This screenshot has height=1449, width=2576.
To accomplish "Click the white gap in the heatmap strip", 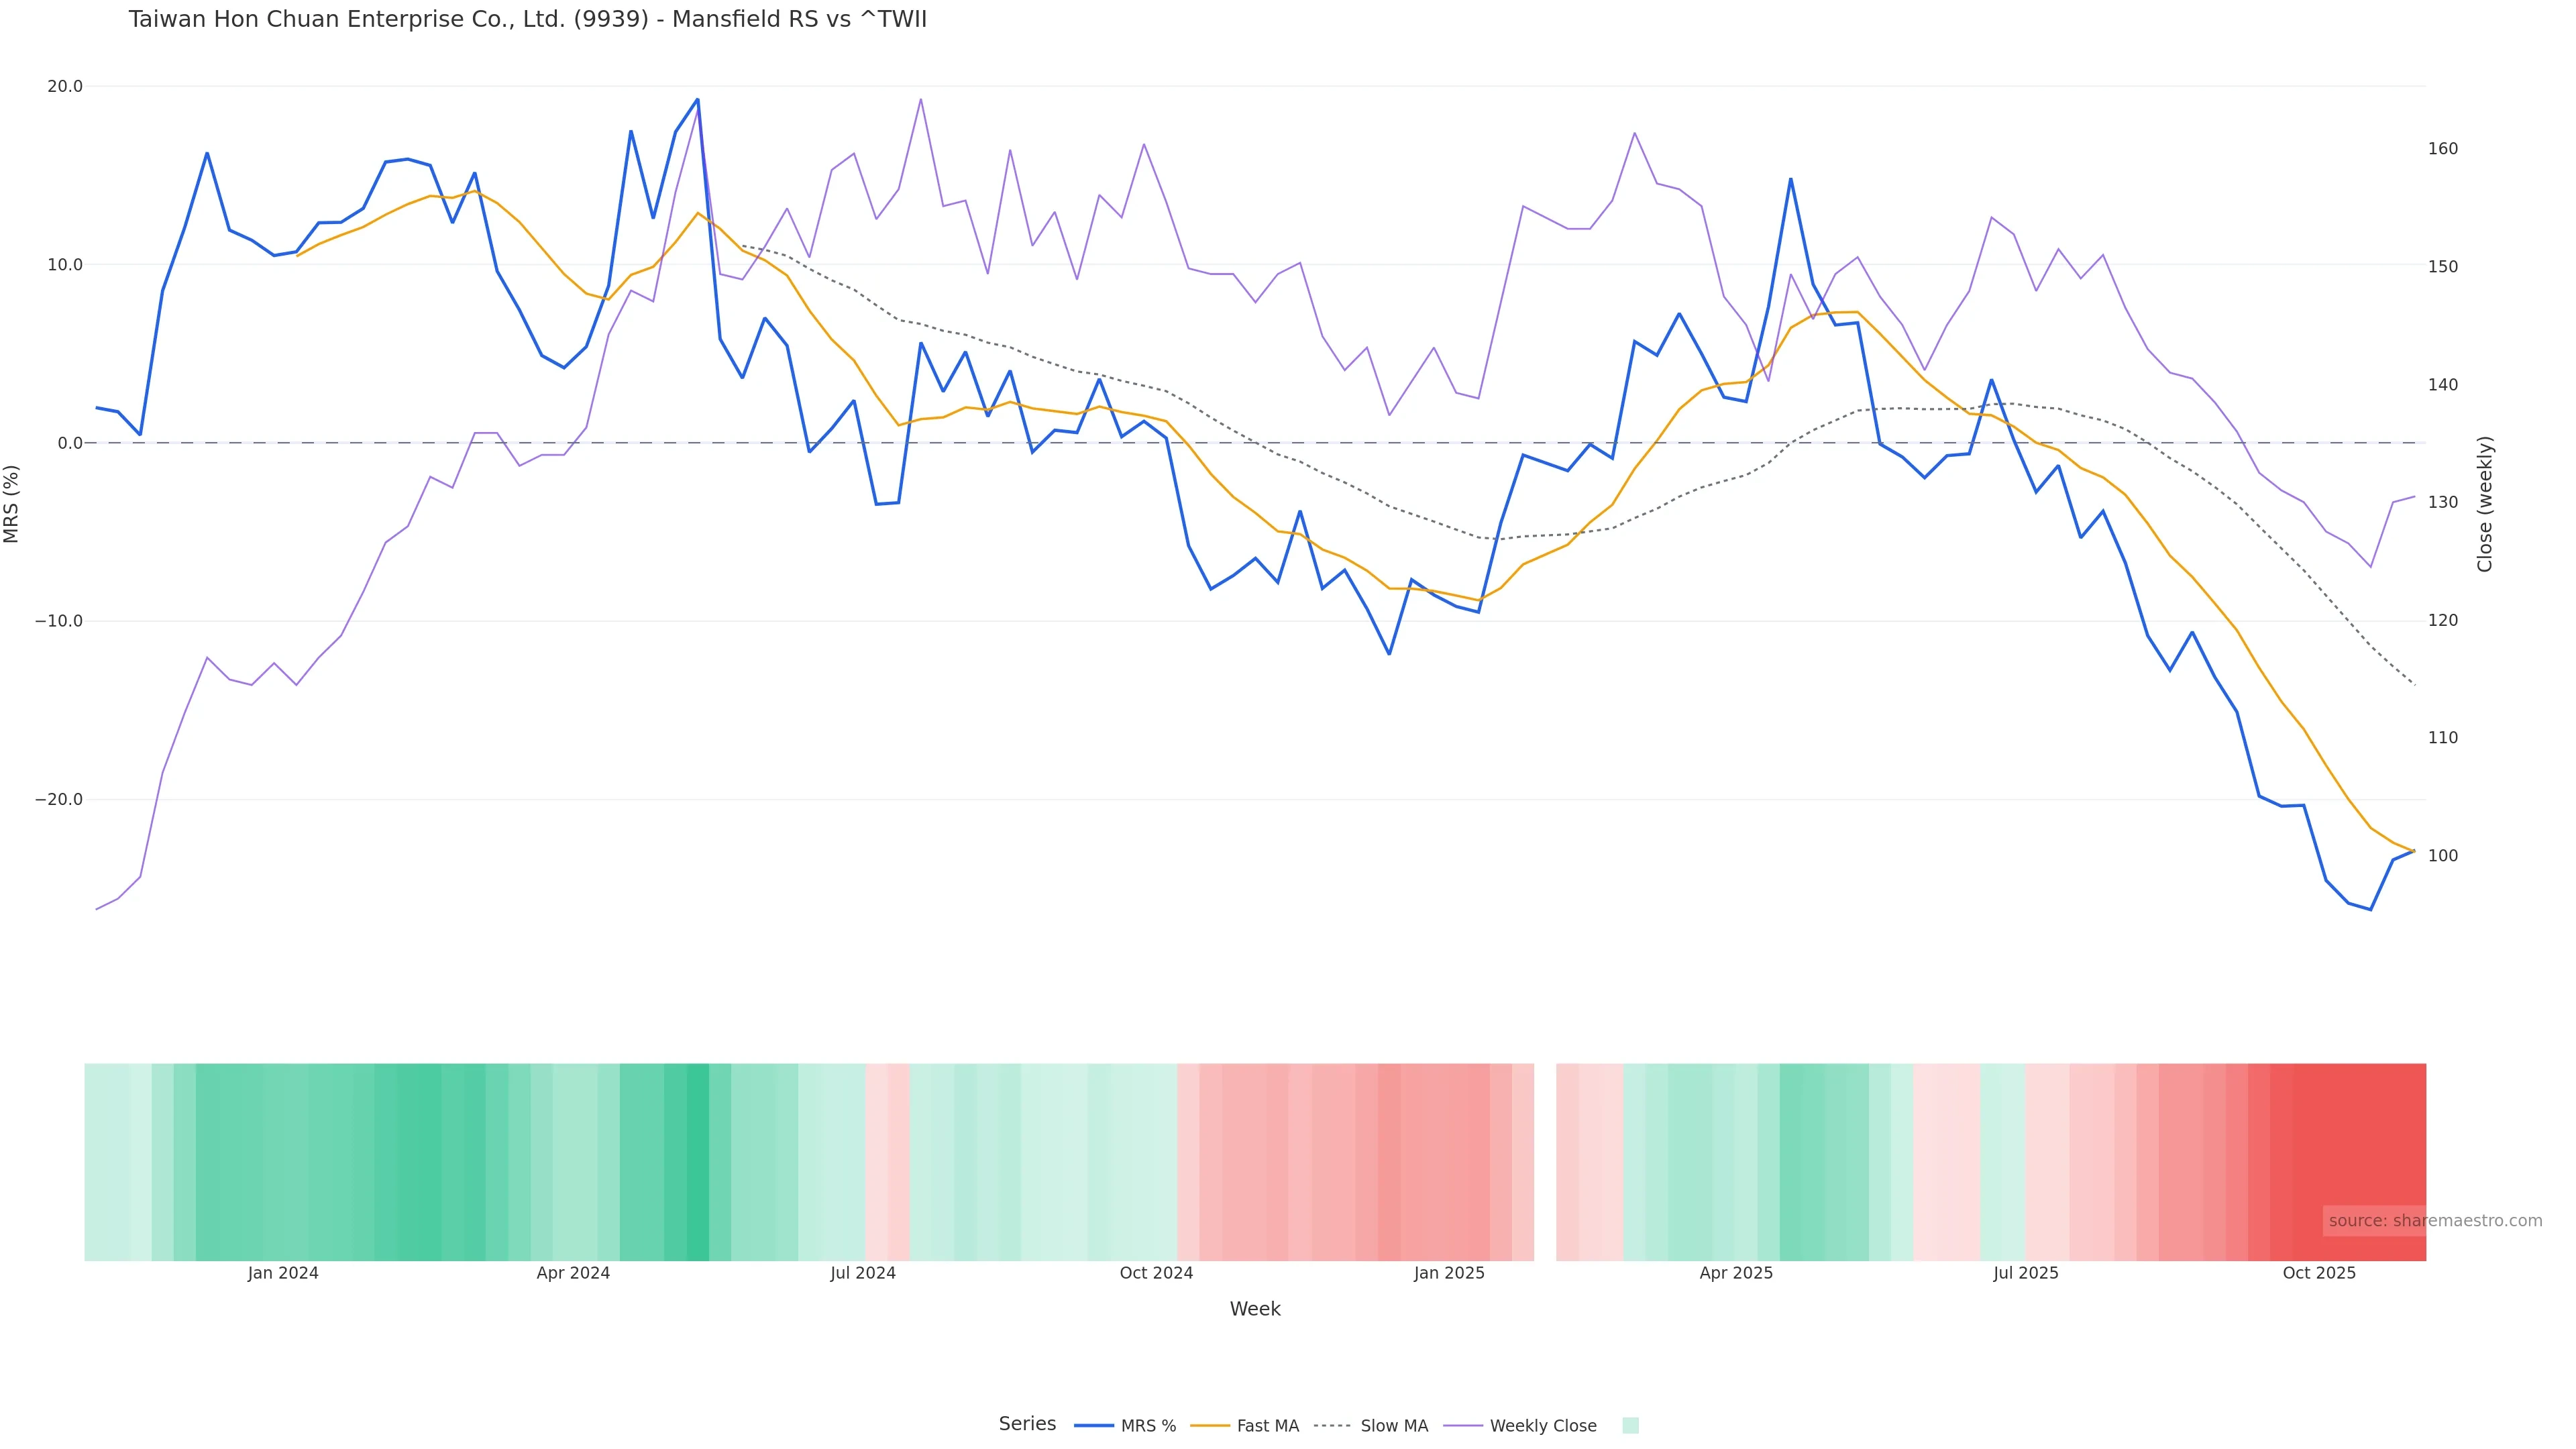I will pyautogui.click(x=1545, y=1161).
